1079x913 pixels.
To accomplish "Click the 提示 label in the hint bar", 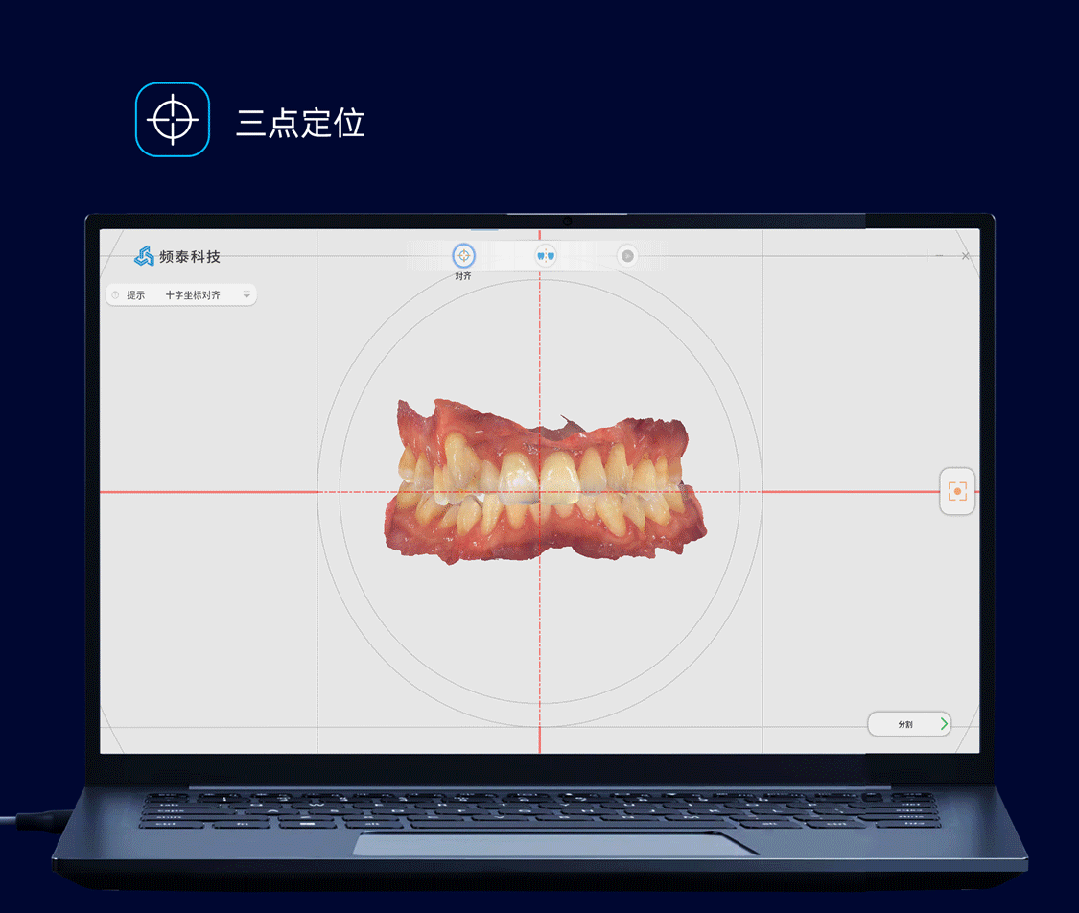I will tap(137, 294).
